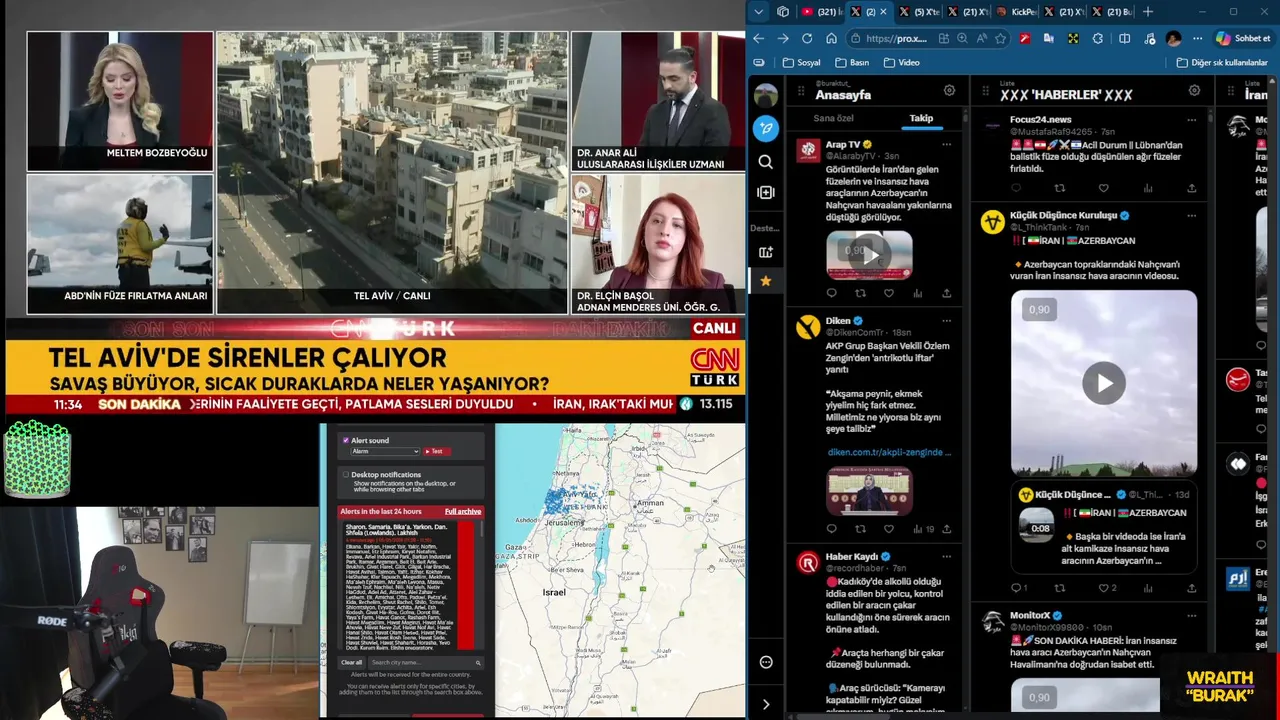Go forward in the Edge browser
This screenshot has height=720, width=1280.
(x=783, y=38)
